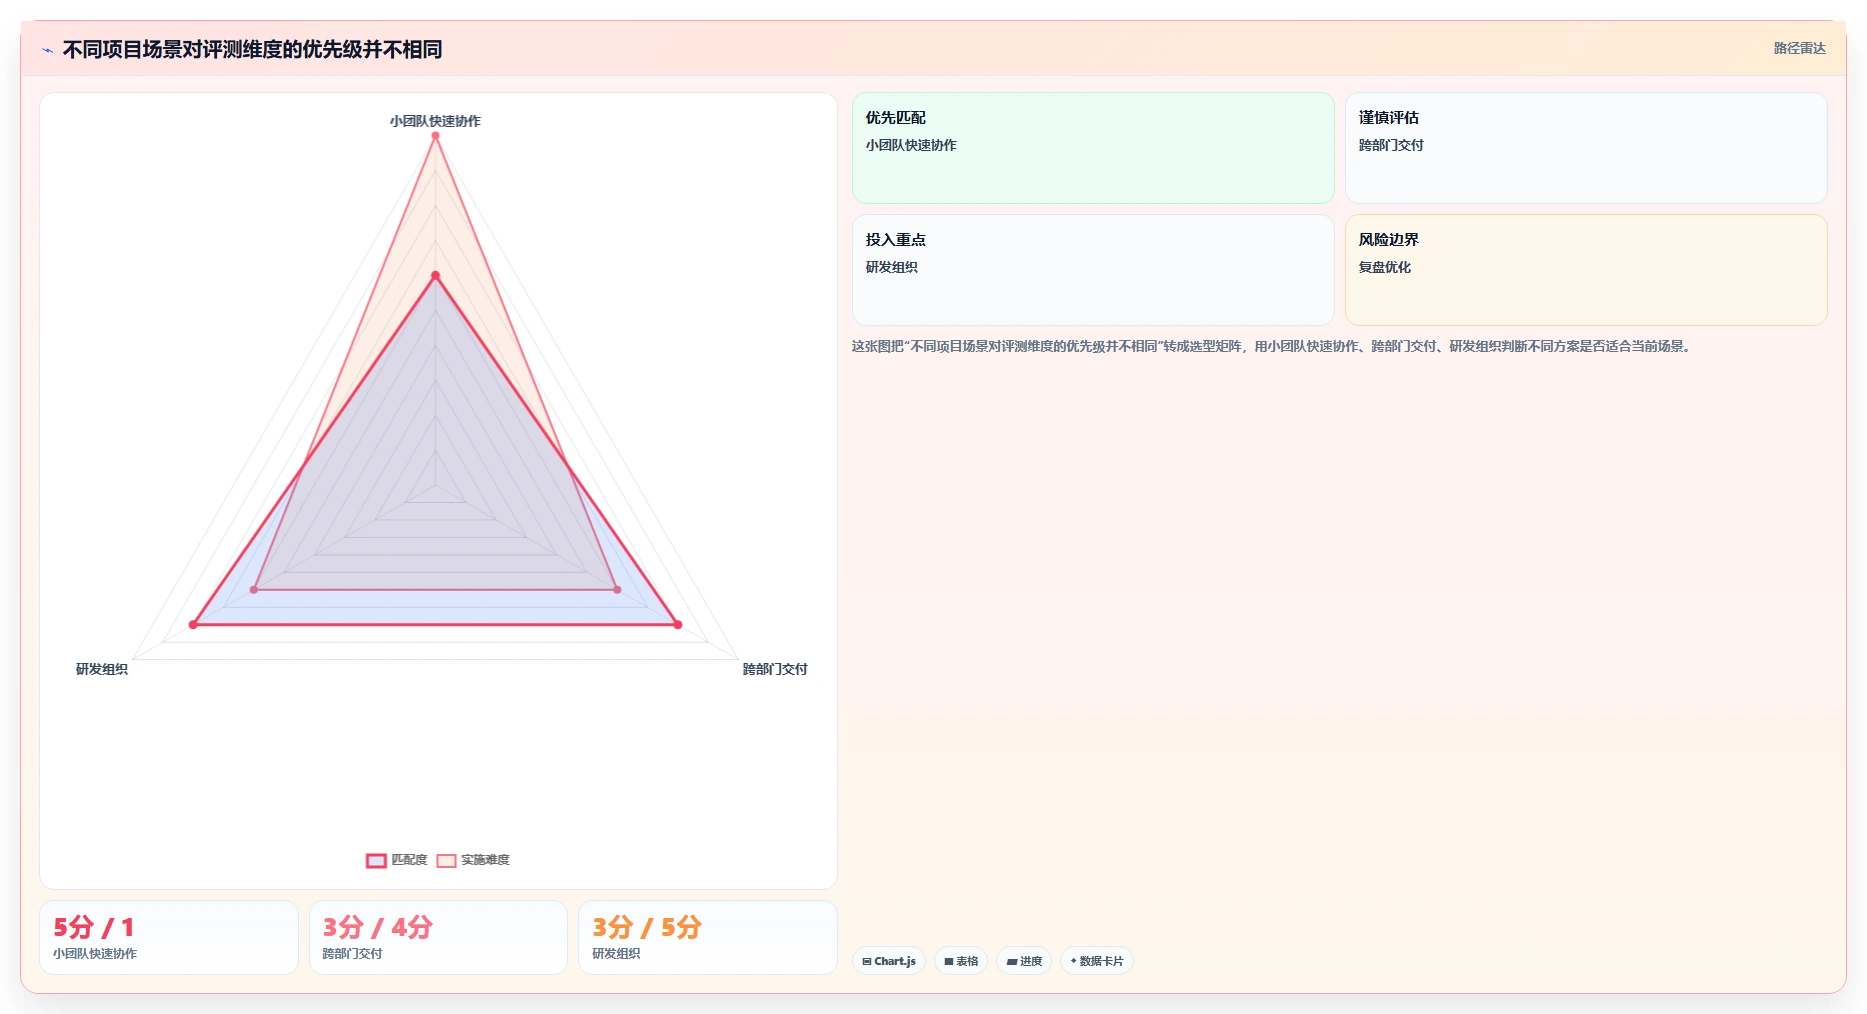The height and width of the screenshot is (1014, 1867).
Task: Open the 风险边界 card
Action: [1586, 270]
